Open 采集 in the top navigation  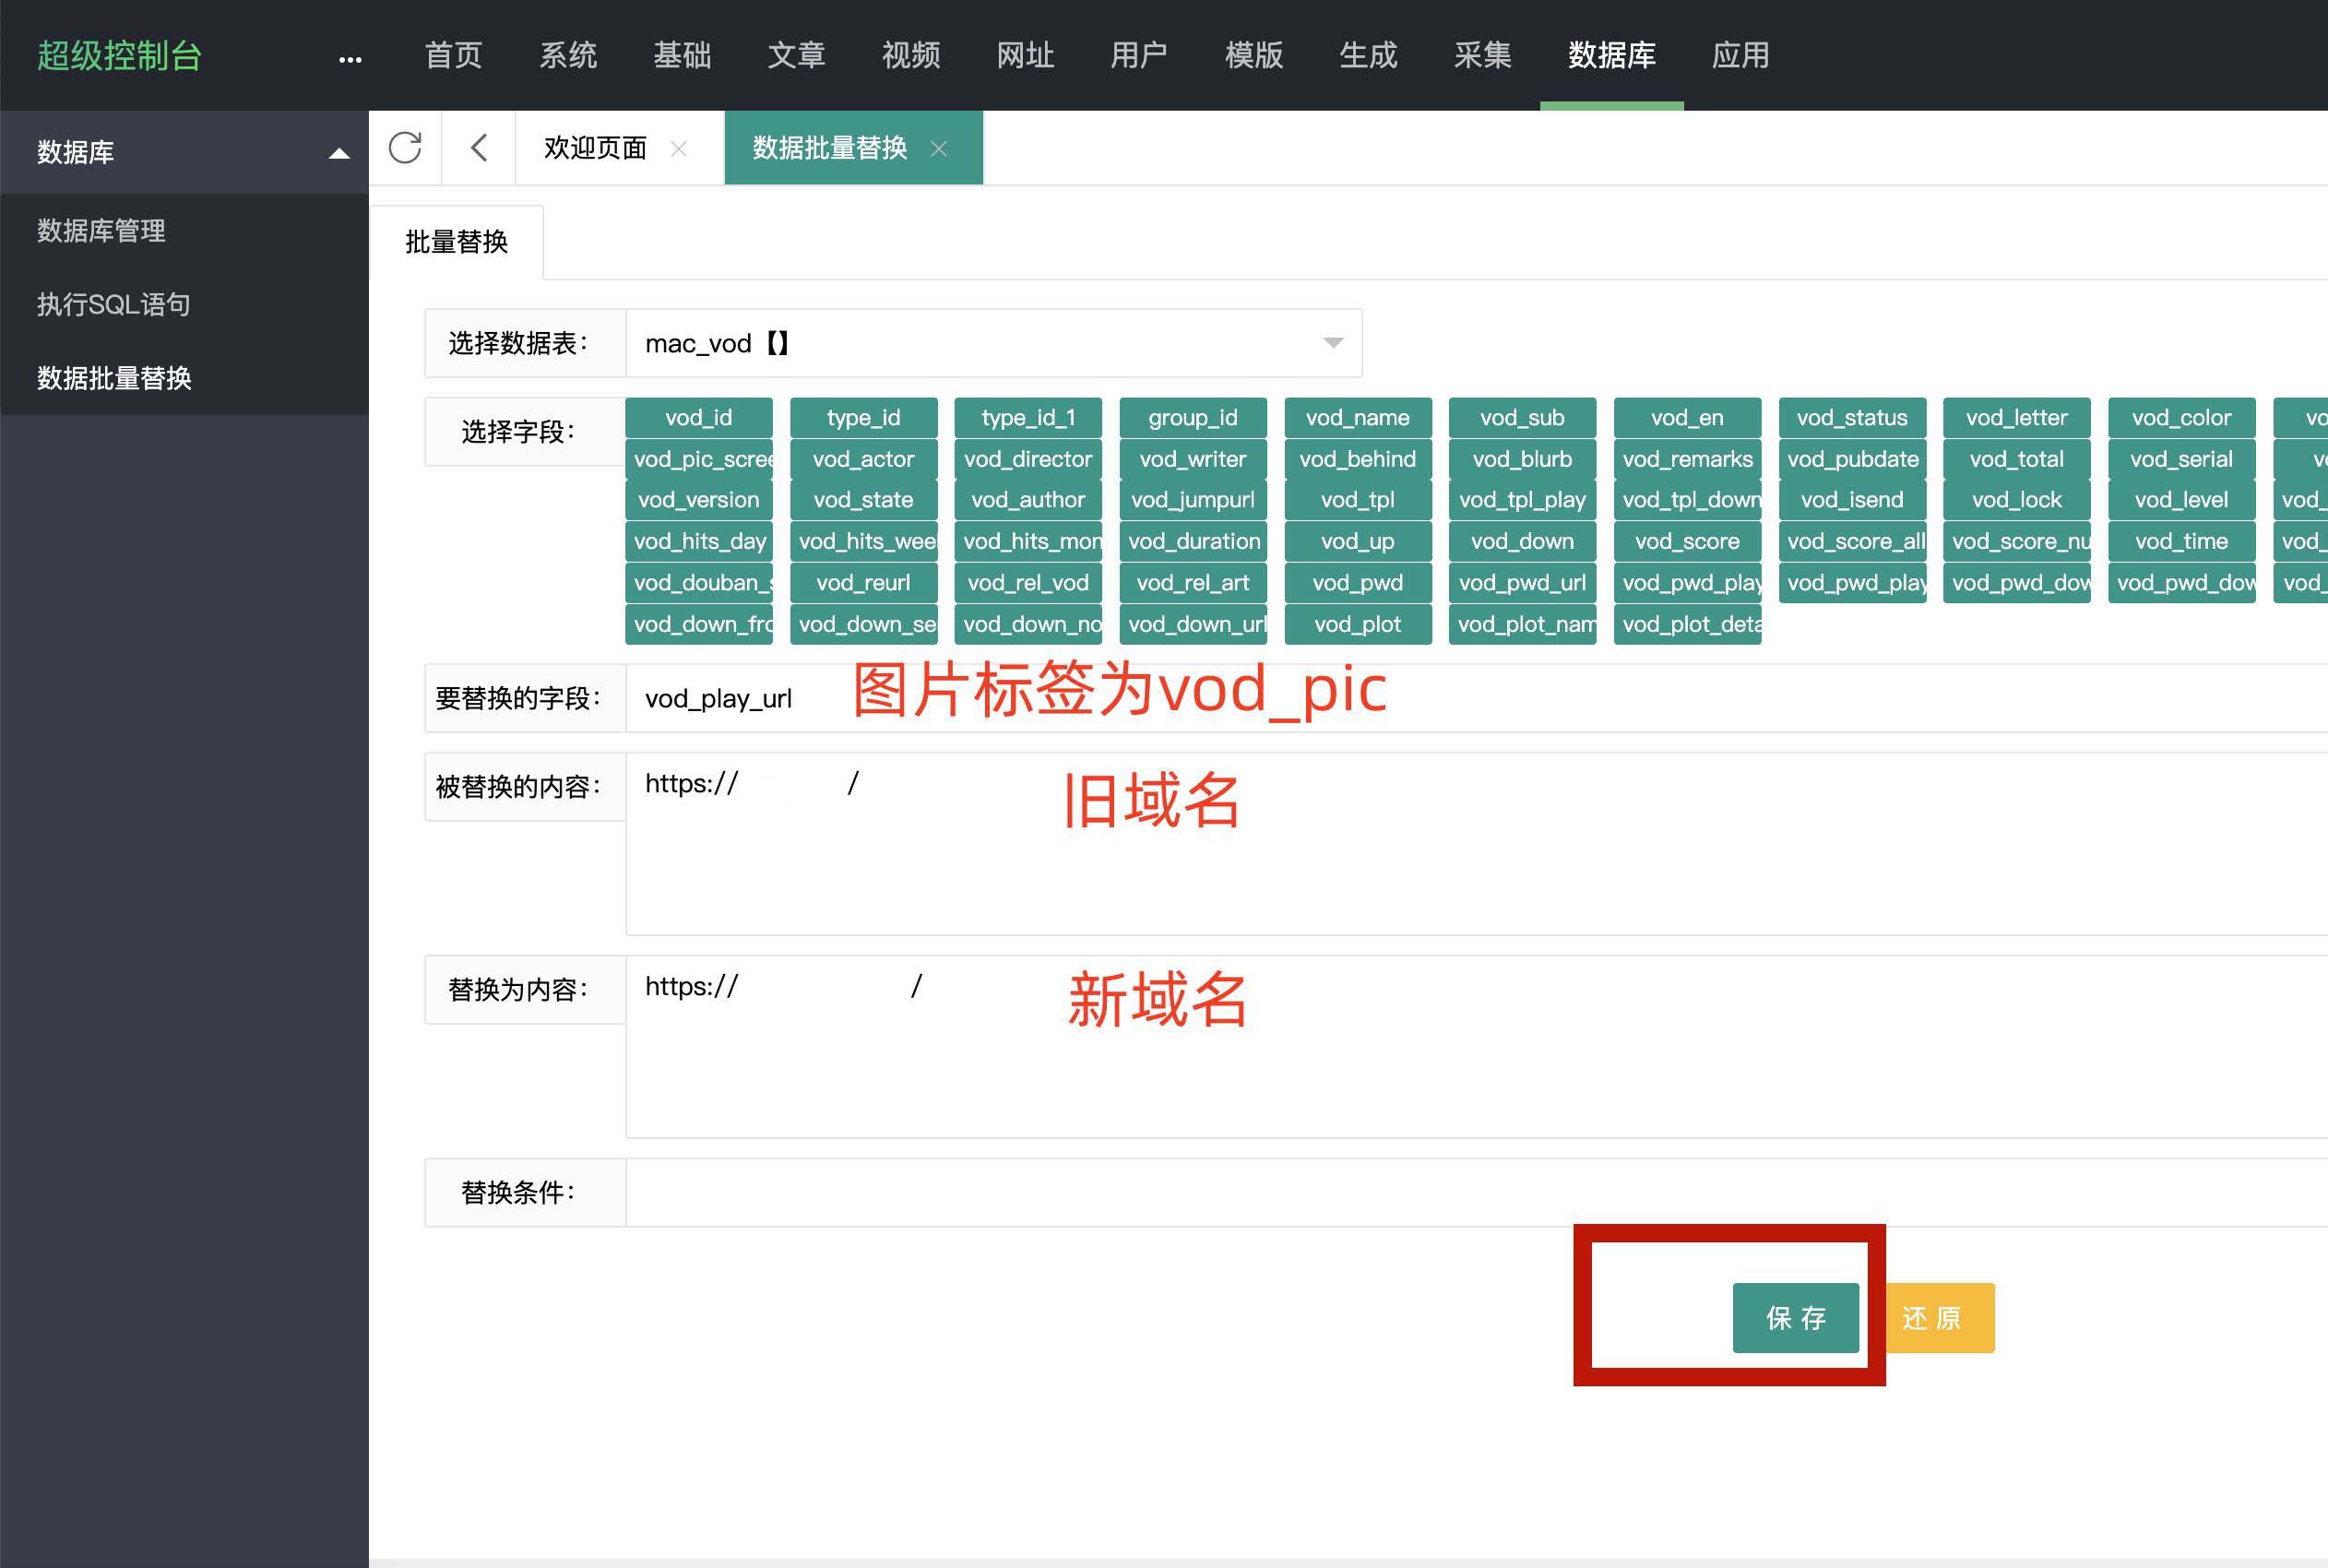[x=1482, y=55]
